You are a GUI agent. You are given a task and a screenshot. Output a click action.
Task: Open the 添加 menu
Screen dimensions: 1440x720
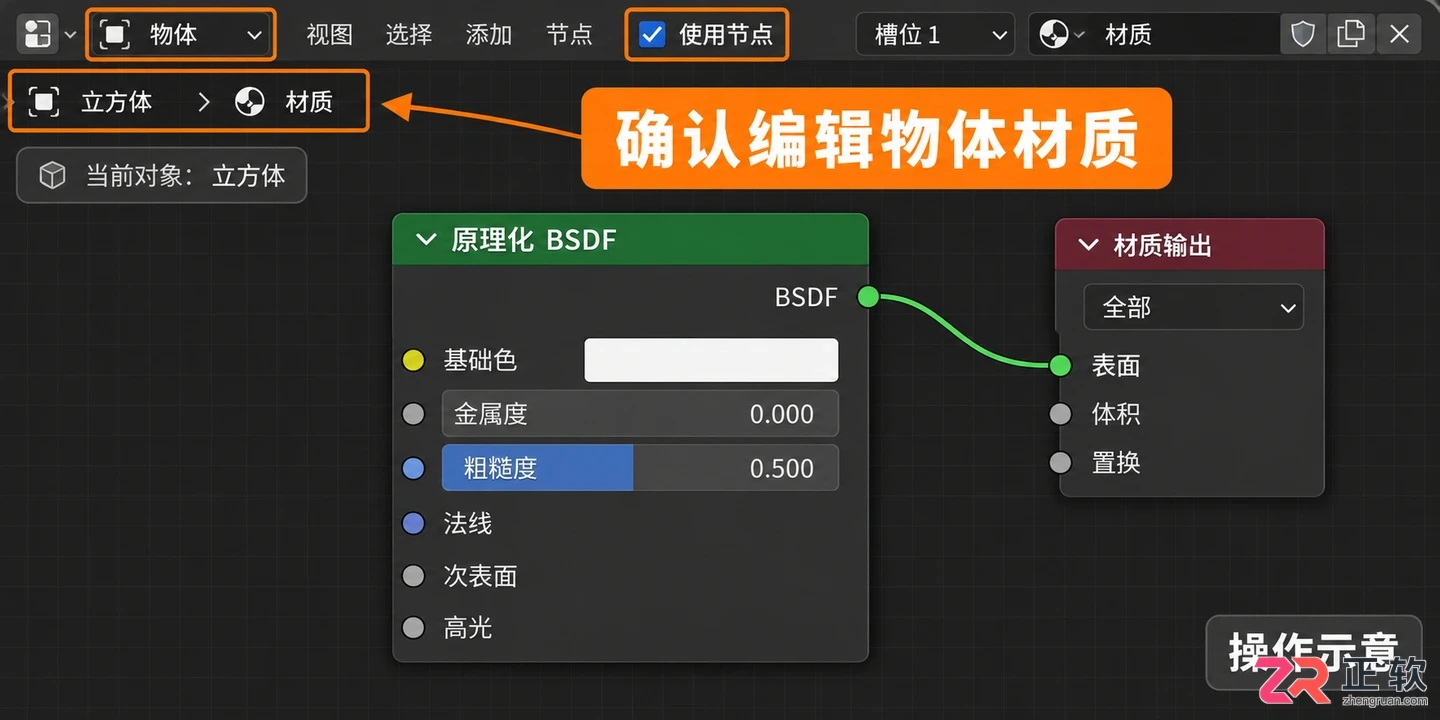tap(489, 35)
